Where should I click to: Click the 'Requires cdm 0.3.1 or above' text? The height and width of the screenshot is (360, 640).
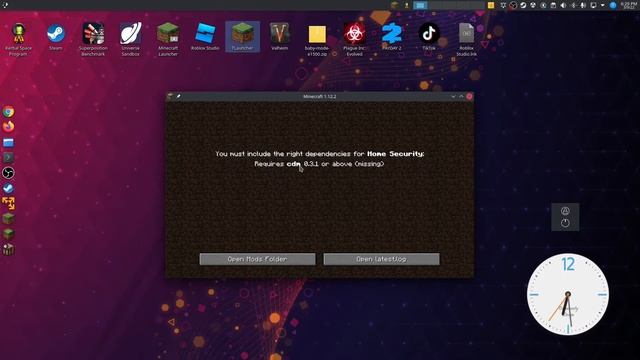coord(303,164)
